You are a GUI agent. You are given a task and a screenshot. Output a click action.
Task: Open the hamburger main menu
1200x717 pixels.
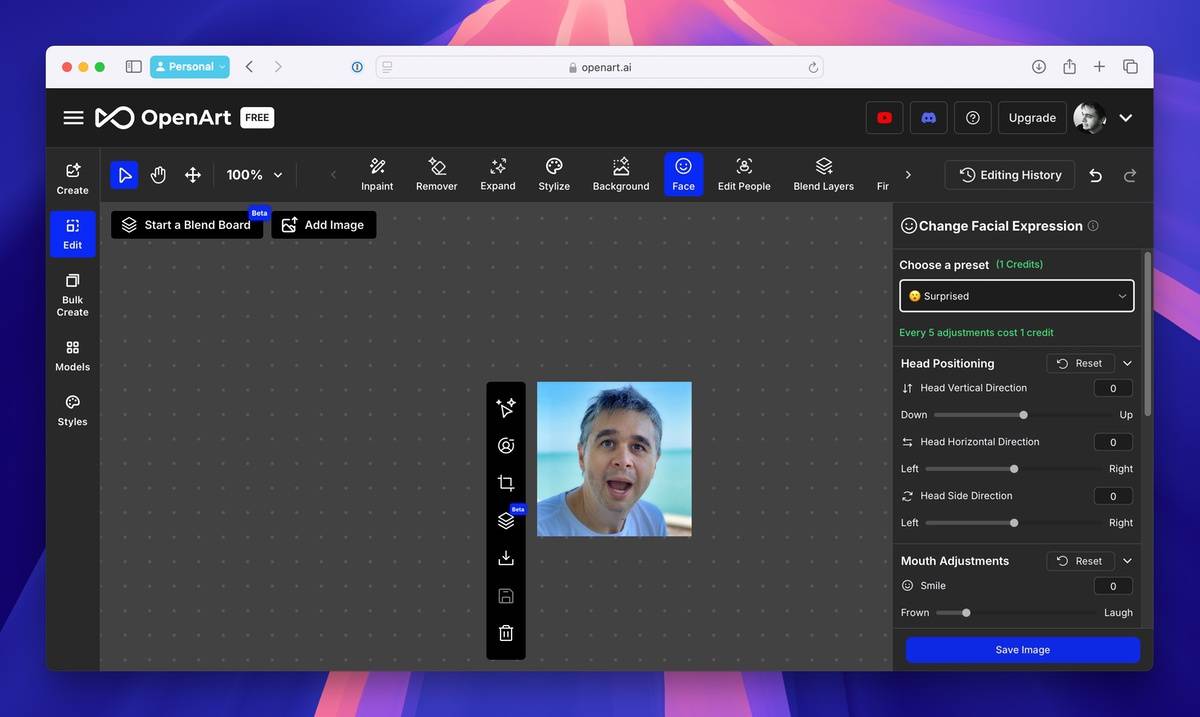[x=73, y=118]
